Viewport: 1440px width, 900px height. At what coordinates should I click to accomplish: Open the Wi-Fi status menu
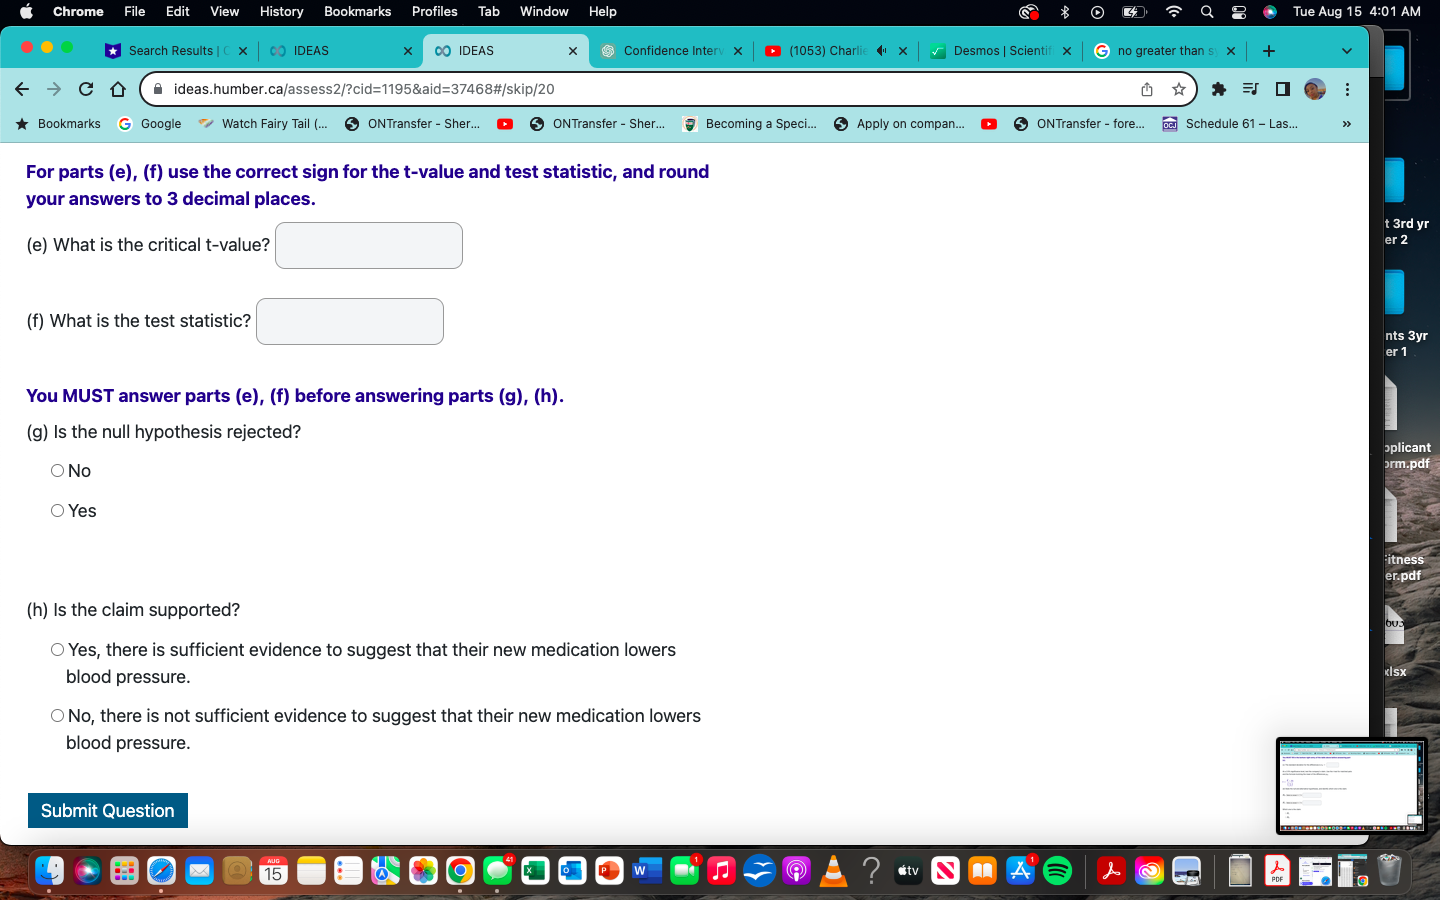[1174, 11]
